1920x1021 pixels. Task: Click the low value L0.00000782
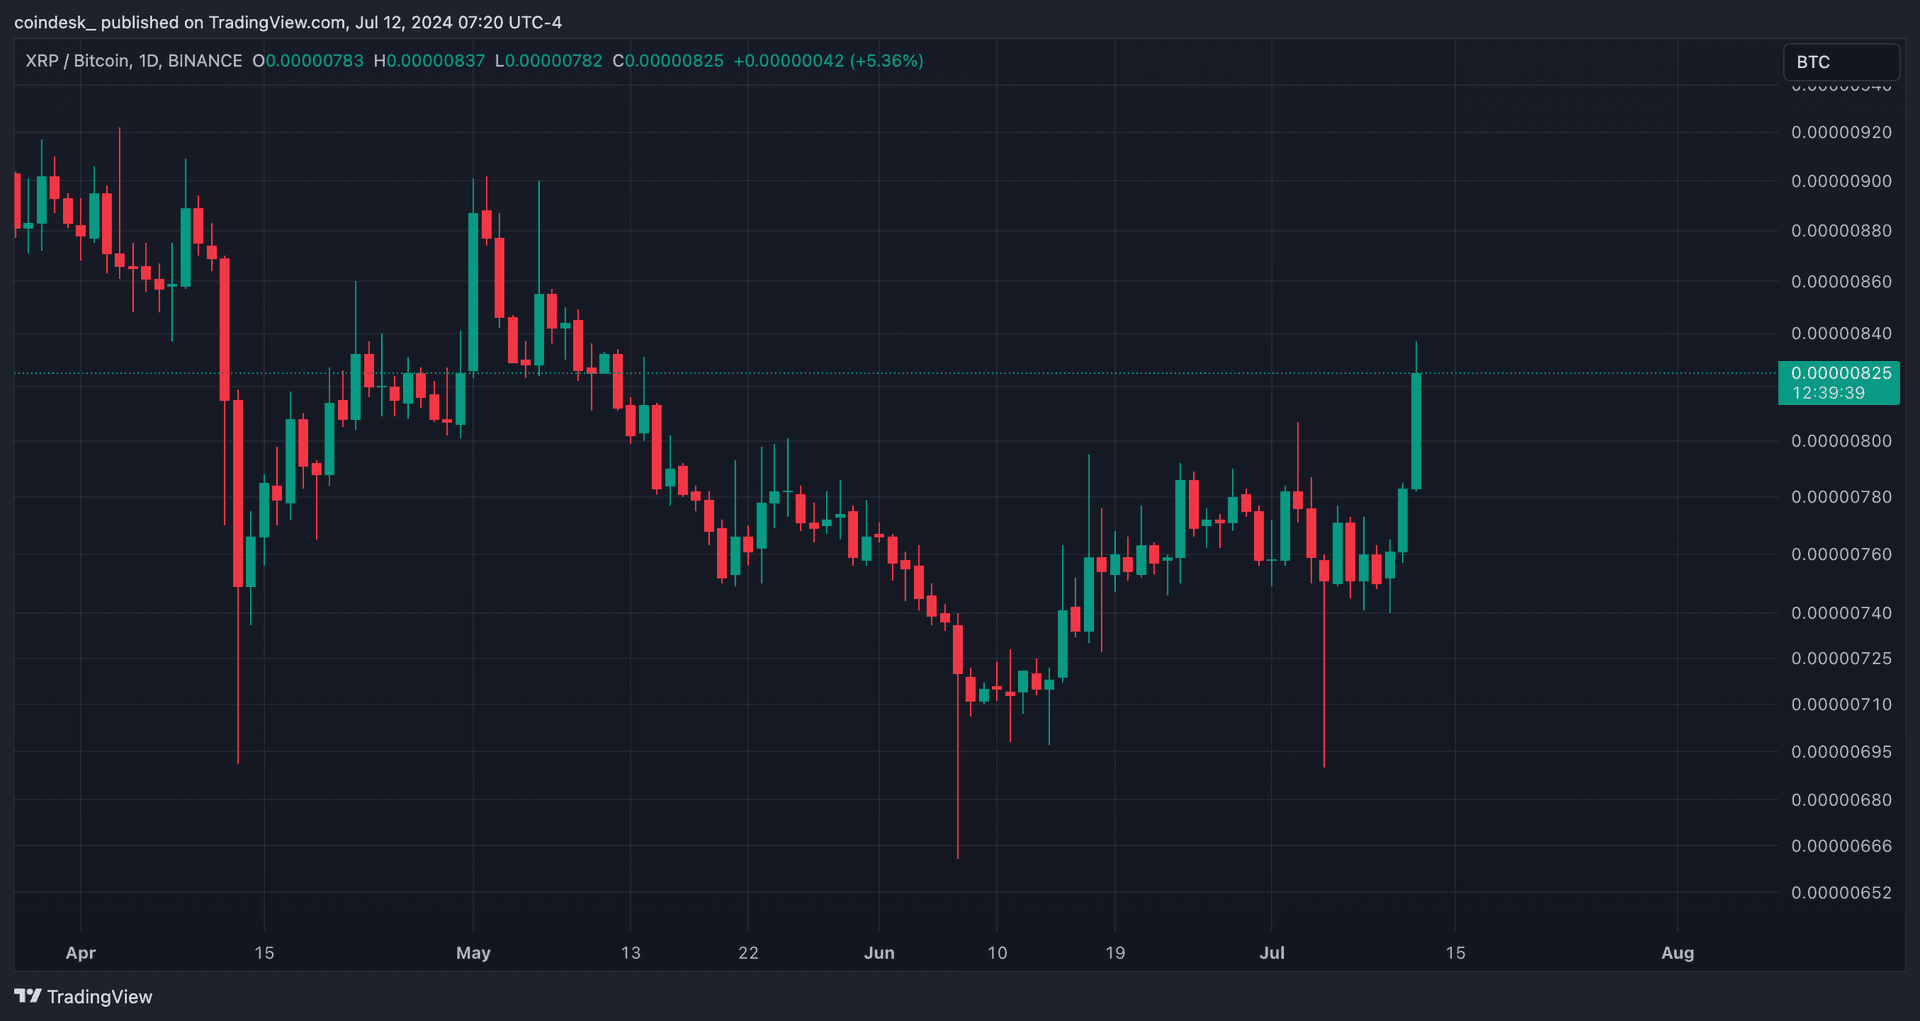pos(549,61)
